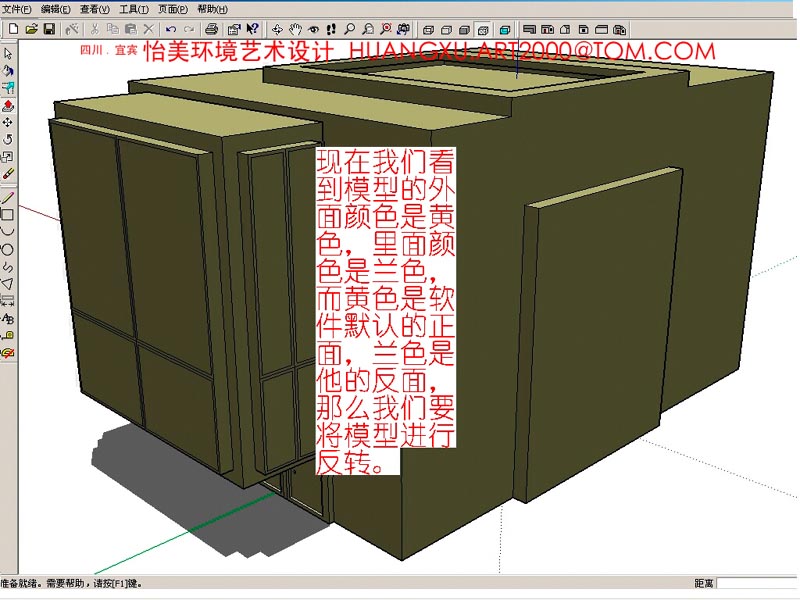Select the Paint Bucket tool
Screen dimensions: 800x600
8,71
